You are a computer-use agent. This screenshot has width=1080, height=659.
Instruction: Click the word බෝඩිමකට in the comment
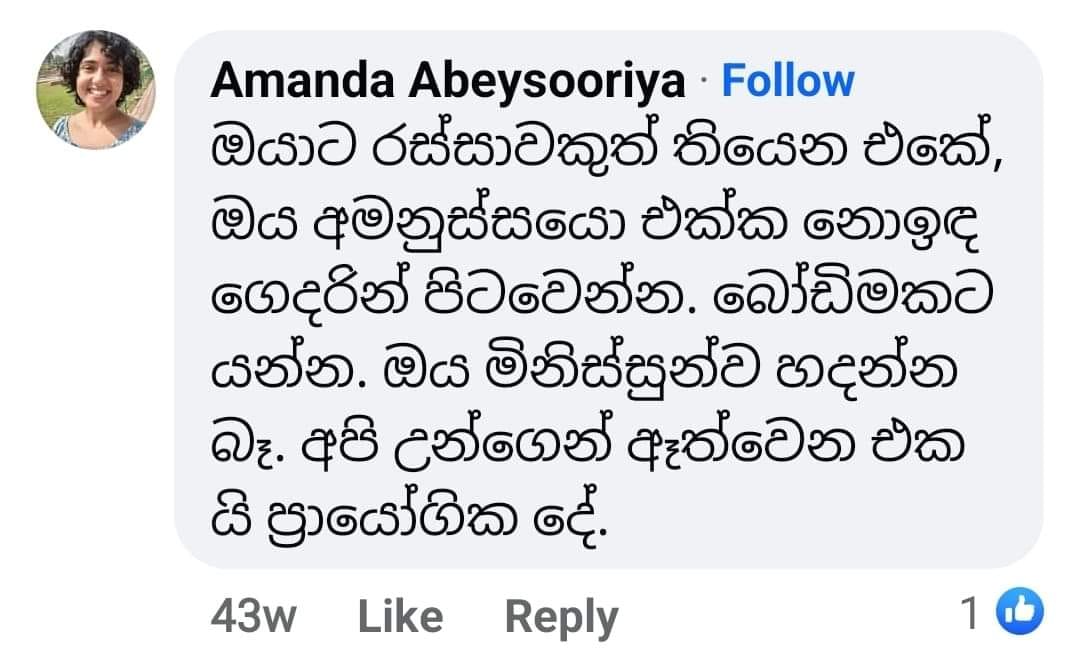(853, 293)
